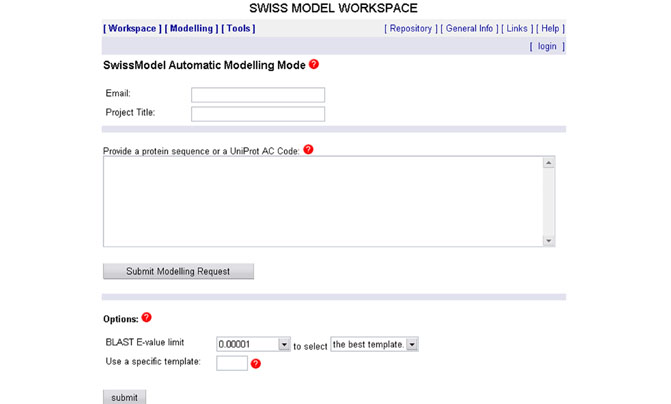Open the General Info link
The width and height of the screenshot is (671, 404).
pyautogui.click(x=469, y=28)
